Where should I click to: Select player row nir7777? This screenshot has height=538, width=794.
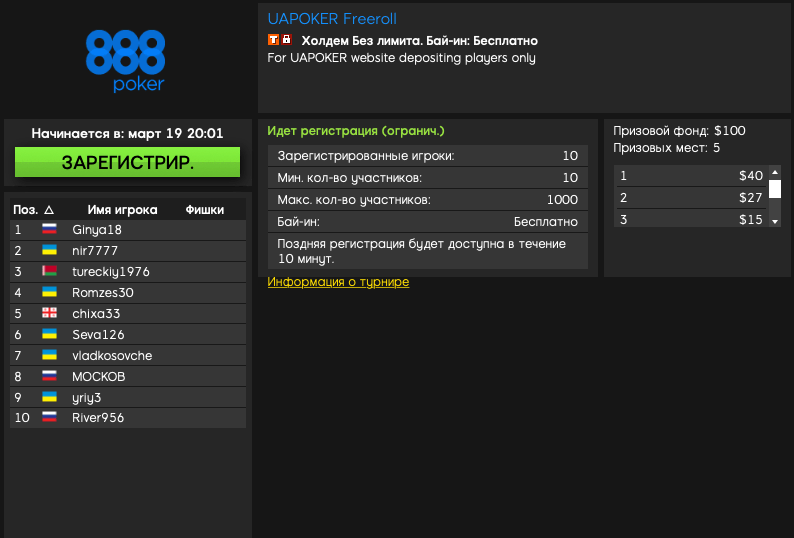point(128,251)
